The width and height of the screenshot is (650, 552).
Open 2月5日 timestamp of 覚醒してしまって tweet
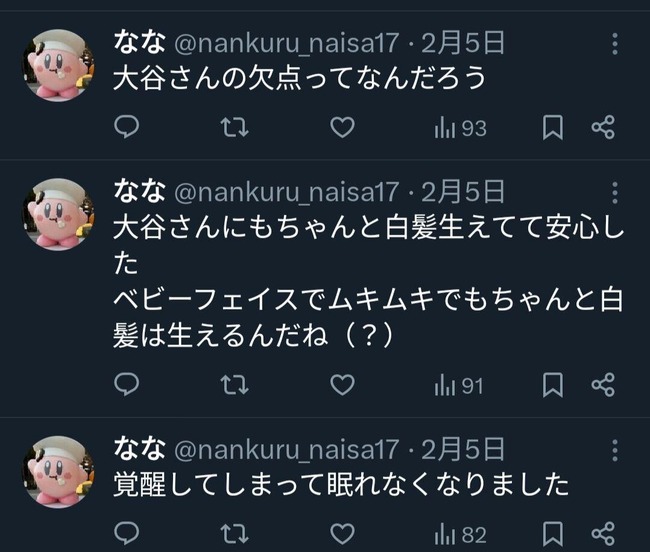(463, 449)
